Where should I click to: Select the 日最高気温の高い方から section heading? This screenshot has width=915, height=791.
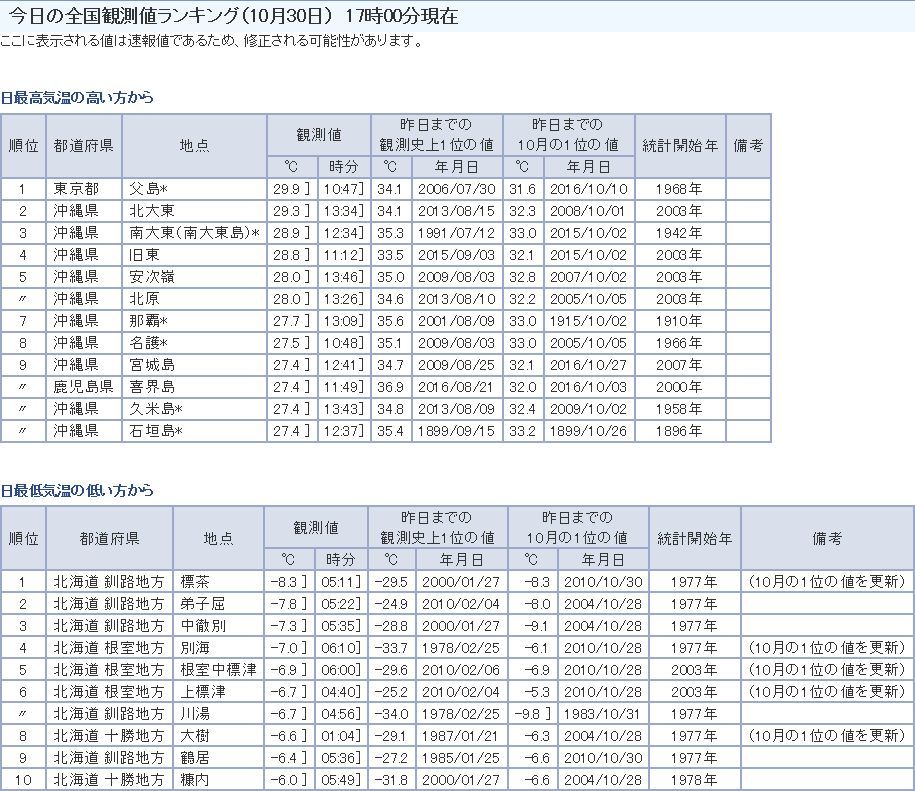click(x=78, y=98)
